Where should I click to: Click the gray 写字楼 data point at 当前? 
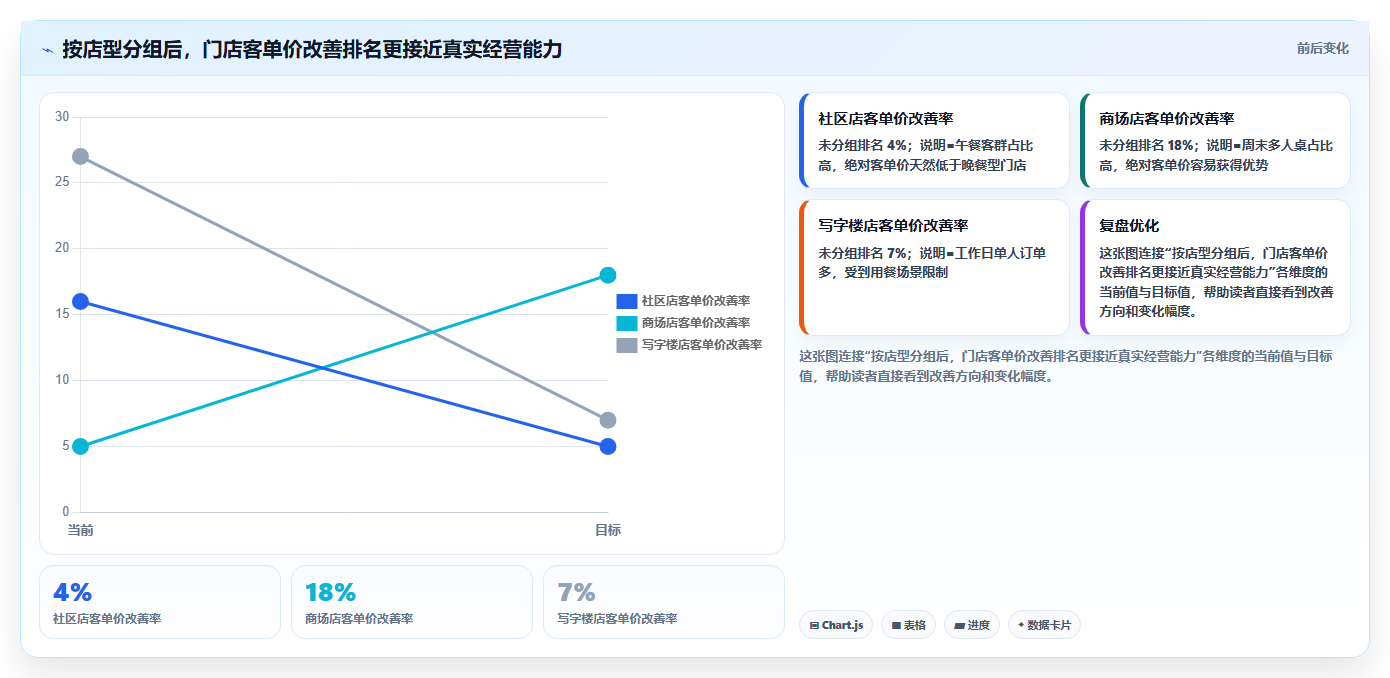80,157
